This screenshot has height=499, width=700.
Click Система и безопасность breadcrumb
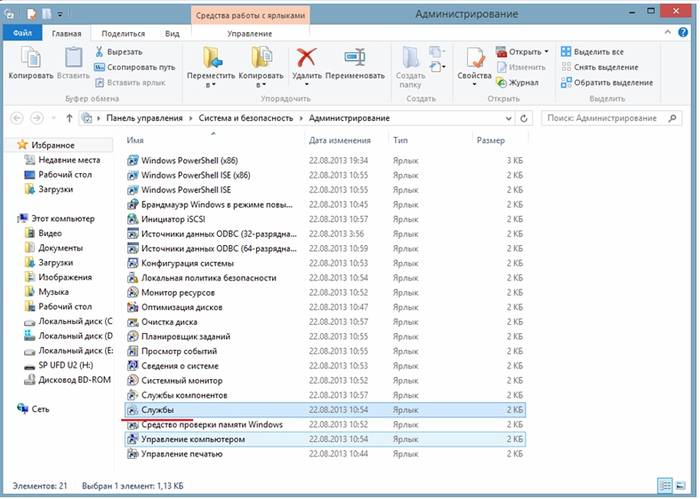(x=246, y=118)
